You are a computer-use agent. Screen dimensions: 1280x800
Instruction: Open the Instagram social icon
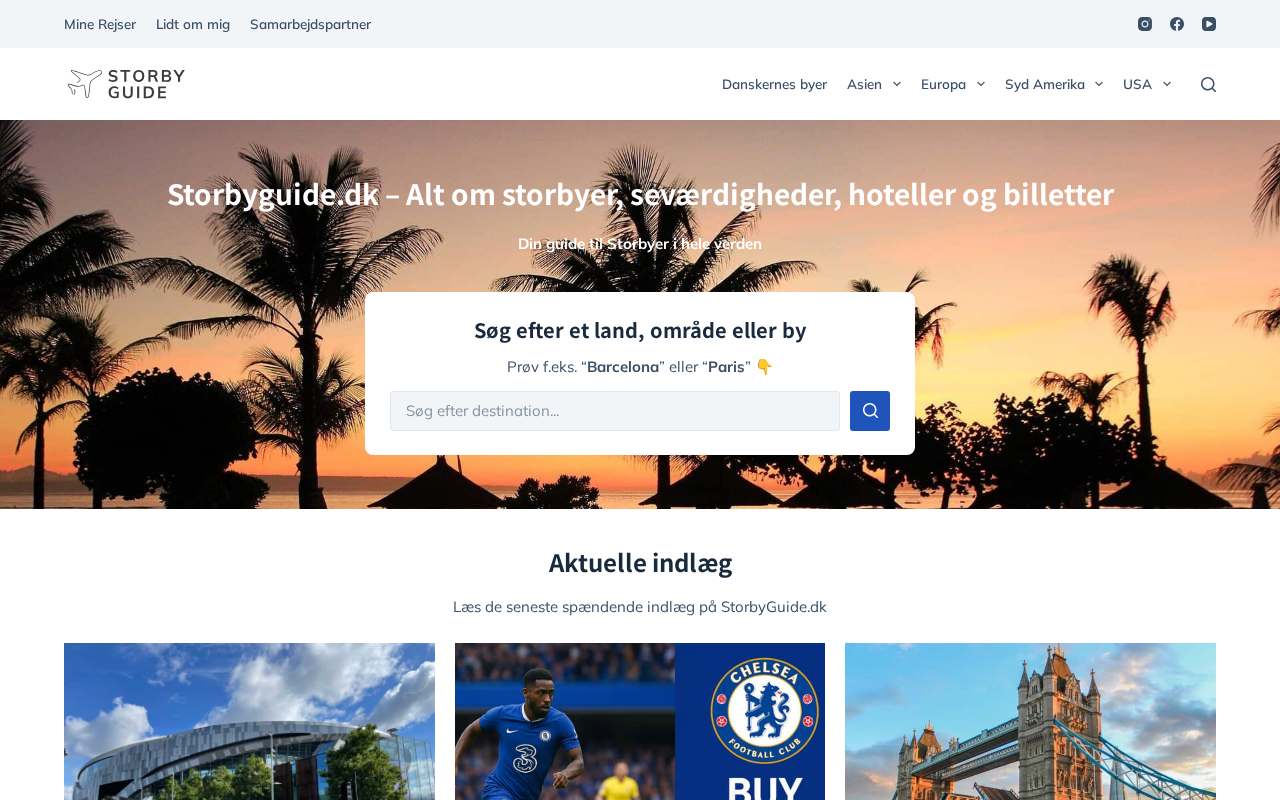pyautogui.click(x=1145, y=24)
